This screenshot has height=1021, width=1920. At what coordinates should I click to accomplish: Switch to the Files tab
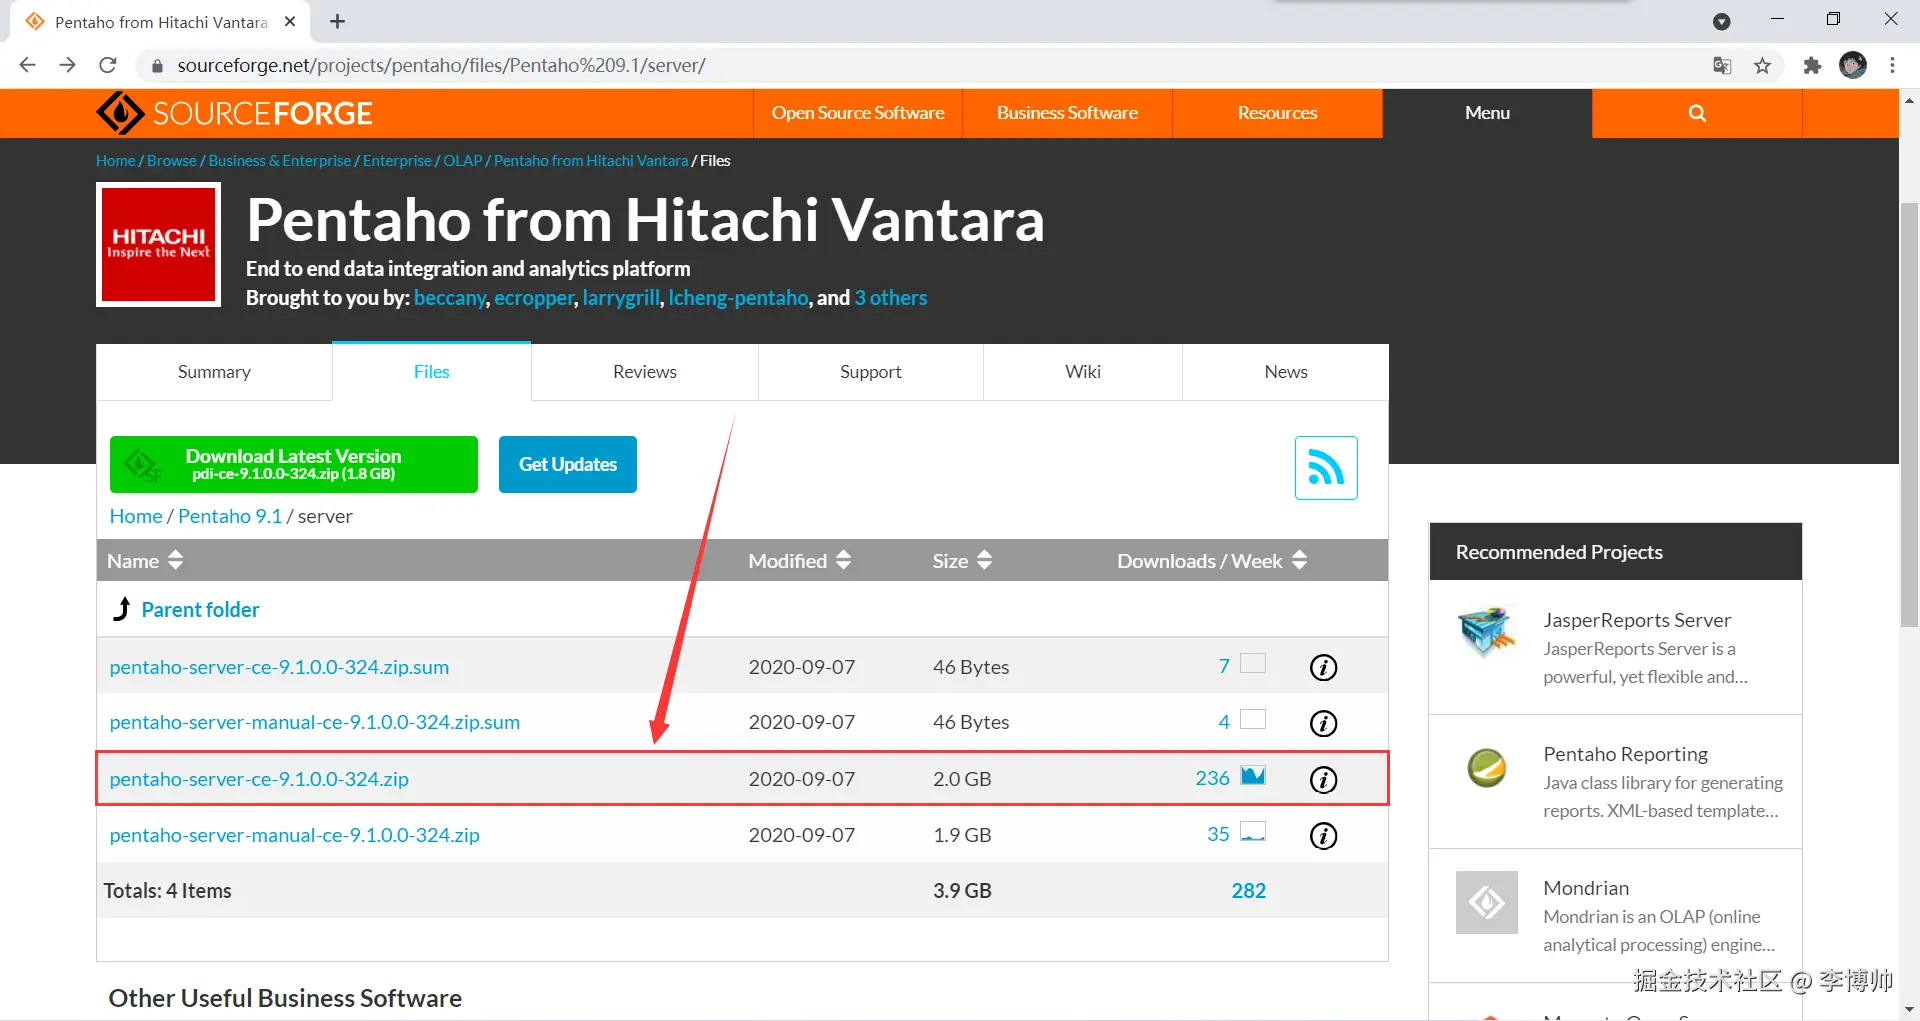point(432,372)
